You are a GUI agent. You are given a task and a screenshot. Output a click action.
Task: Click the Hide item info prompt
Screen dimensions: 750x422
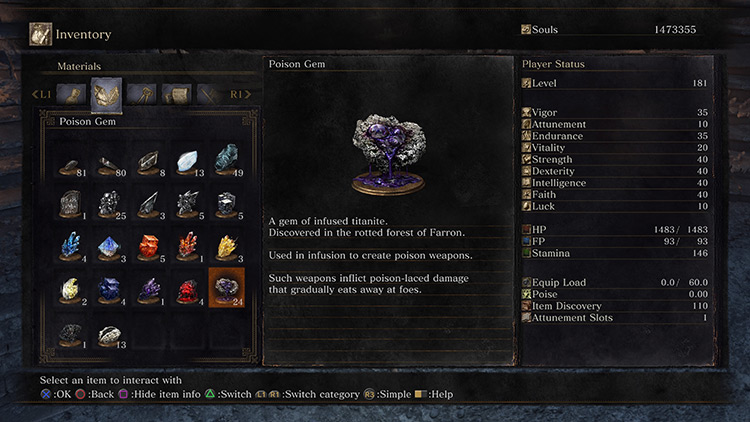[159, 394]
